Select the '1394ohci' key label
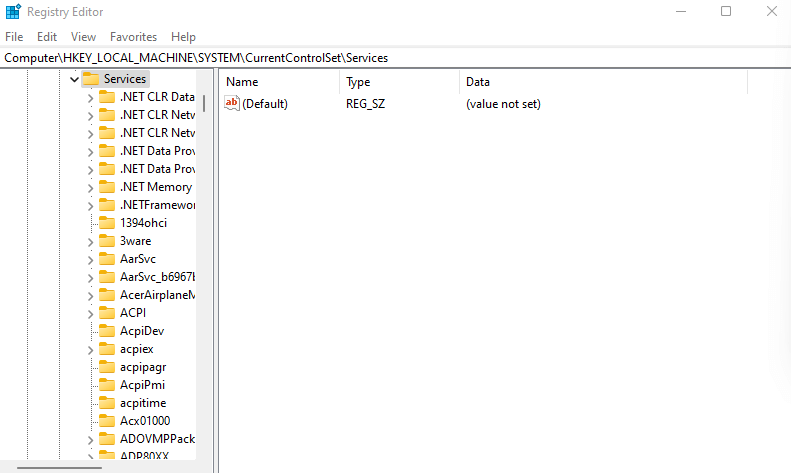 pos(143,223)
